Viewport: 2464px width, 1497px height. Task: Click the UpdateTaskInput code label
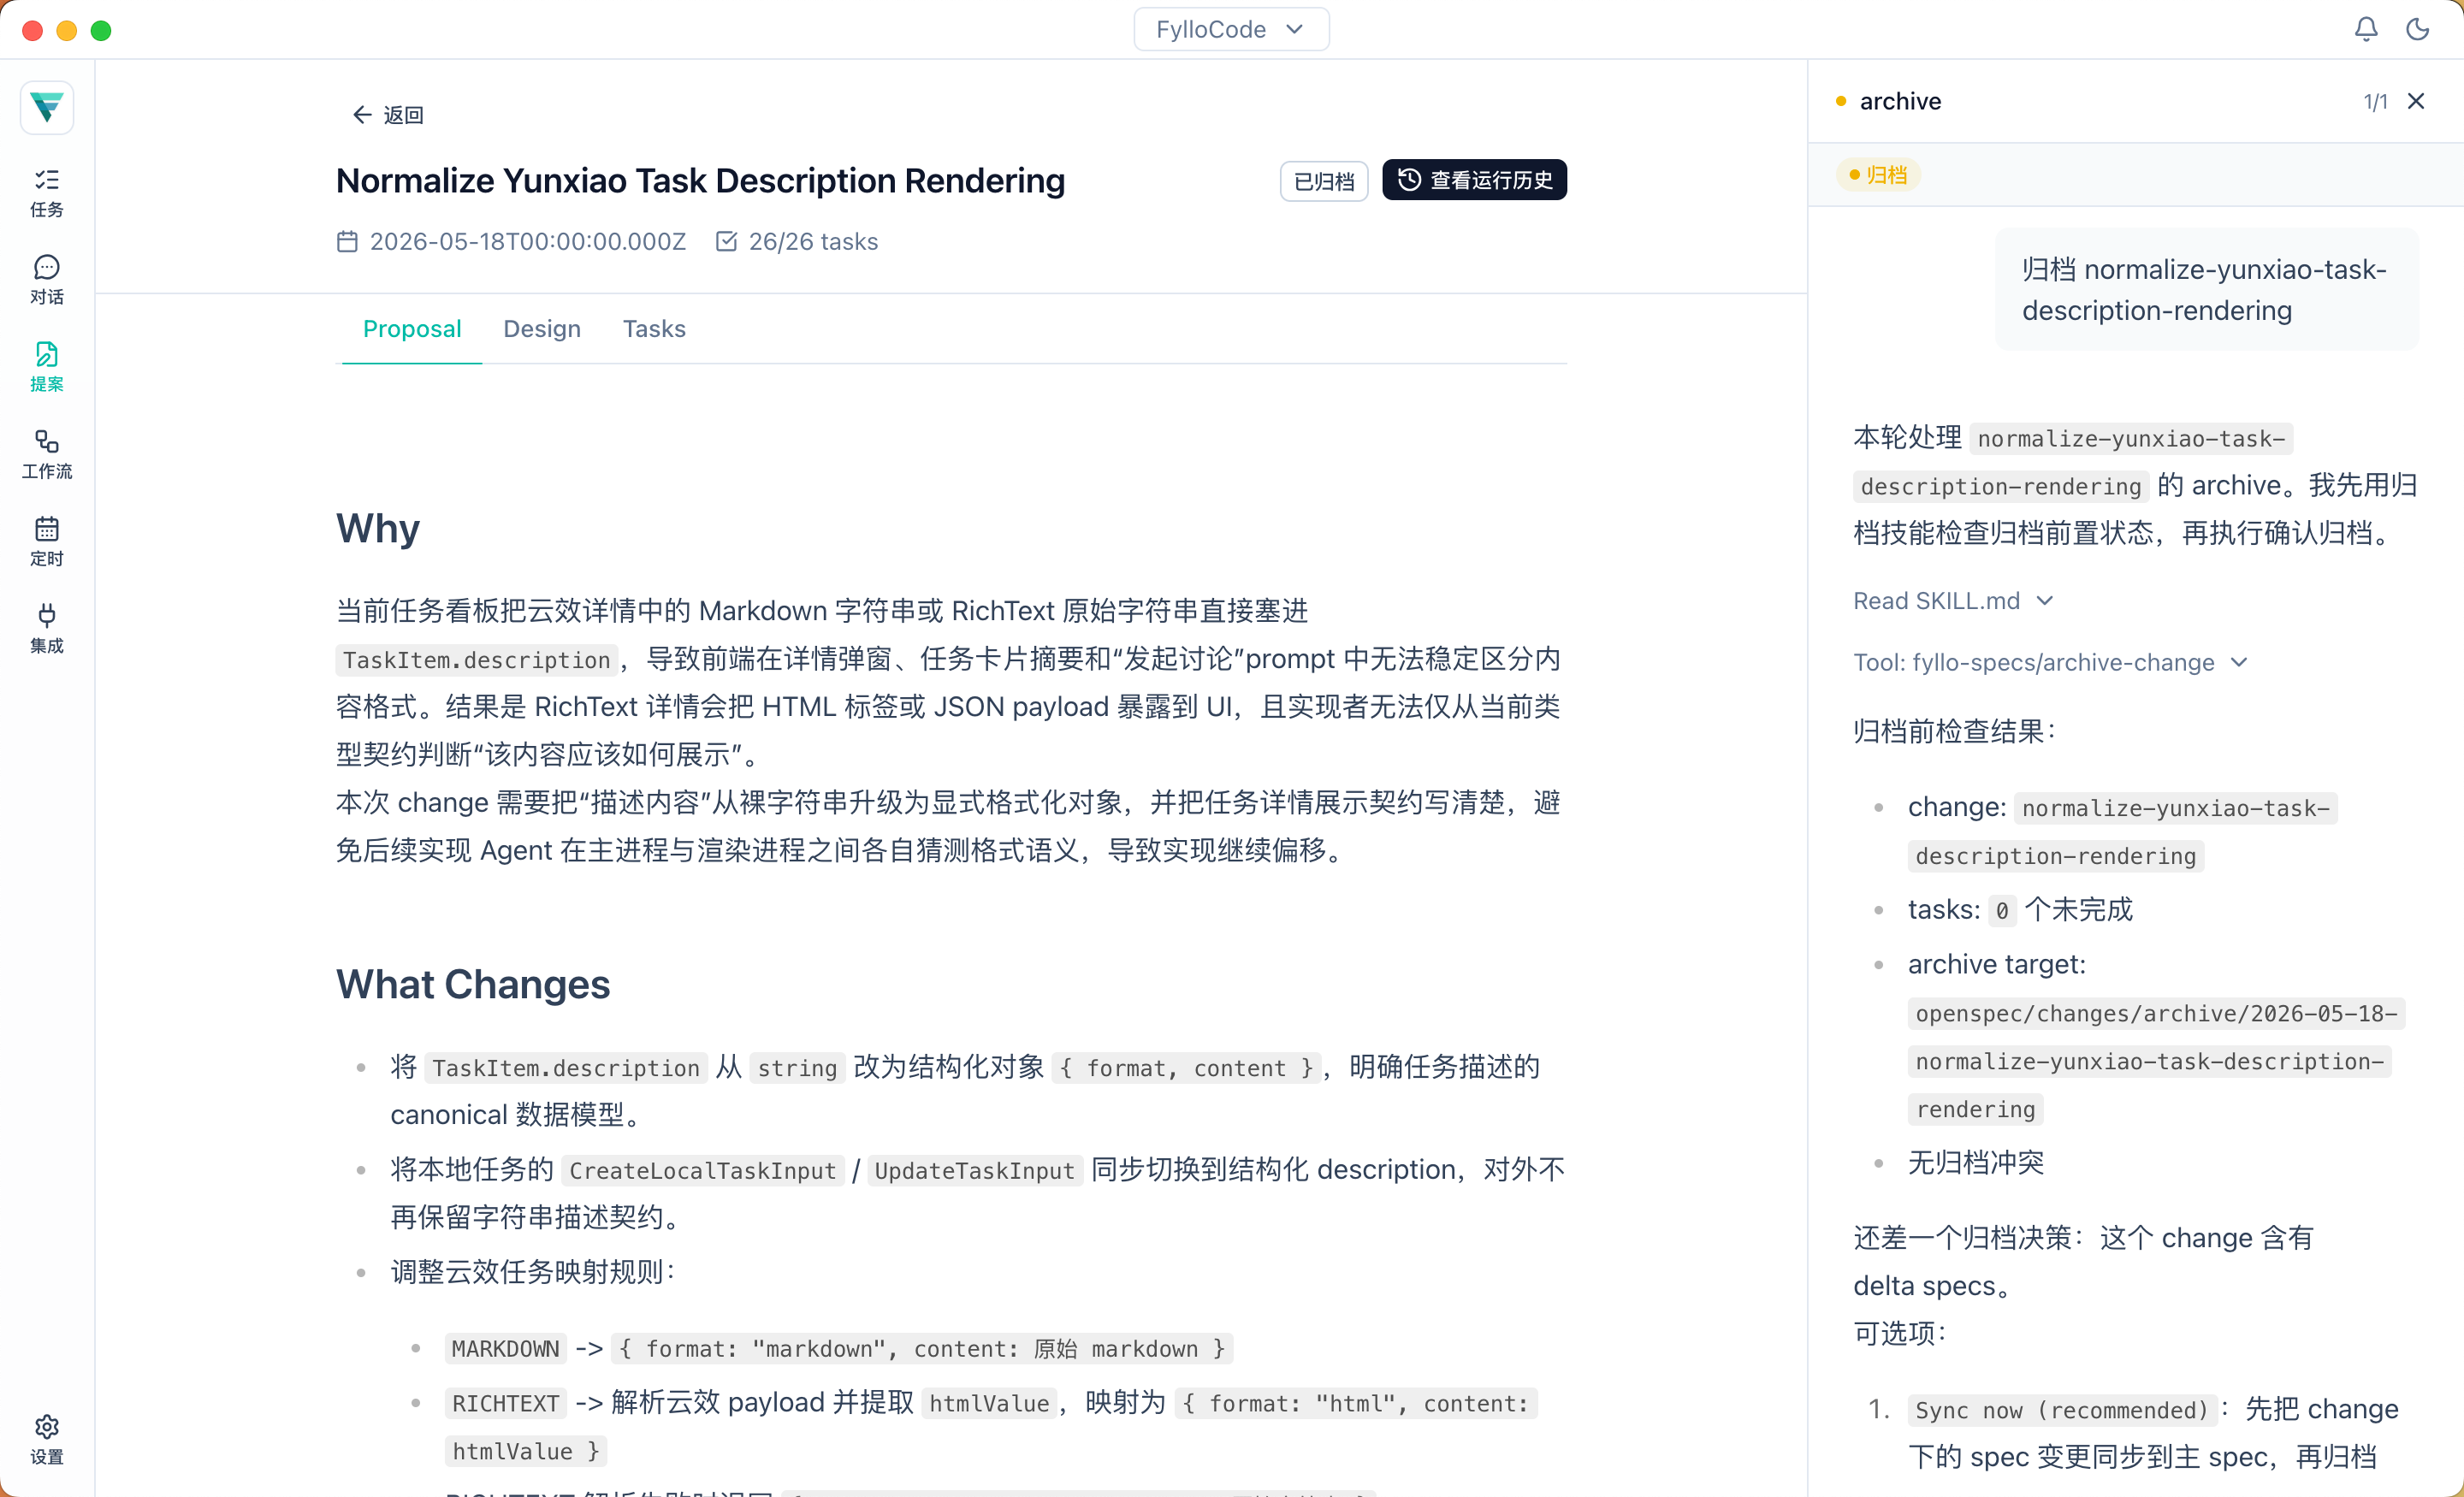pos(974,1170)
